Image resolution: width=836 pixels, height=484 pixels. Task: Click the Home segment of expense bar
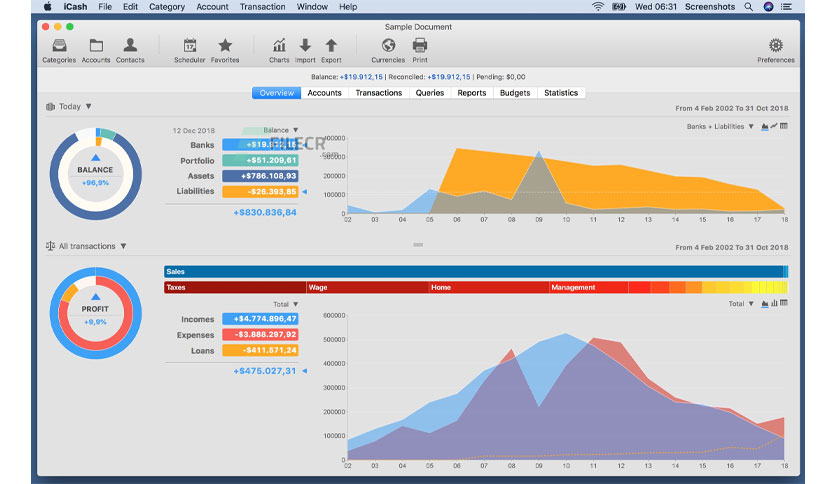489,287
